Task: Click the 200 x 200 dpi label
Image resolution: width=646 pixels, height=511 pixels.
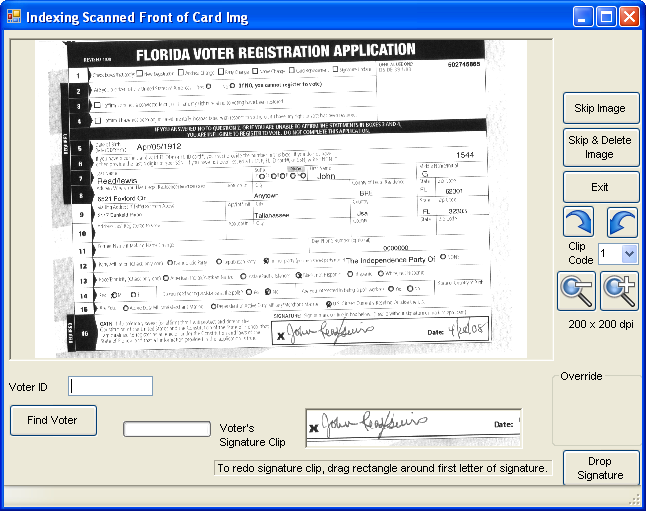Action: tap(601, 324)
